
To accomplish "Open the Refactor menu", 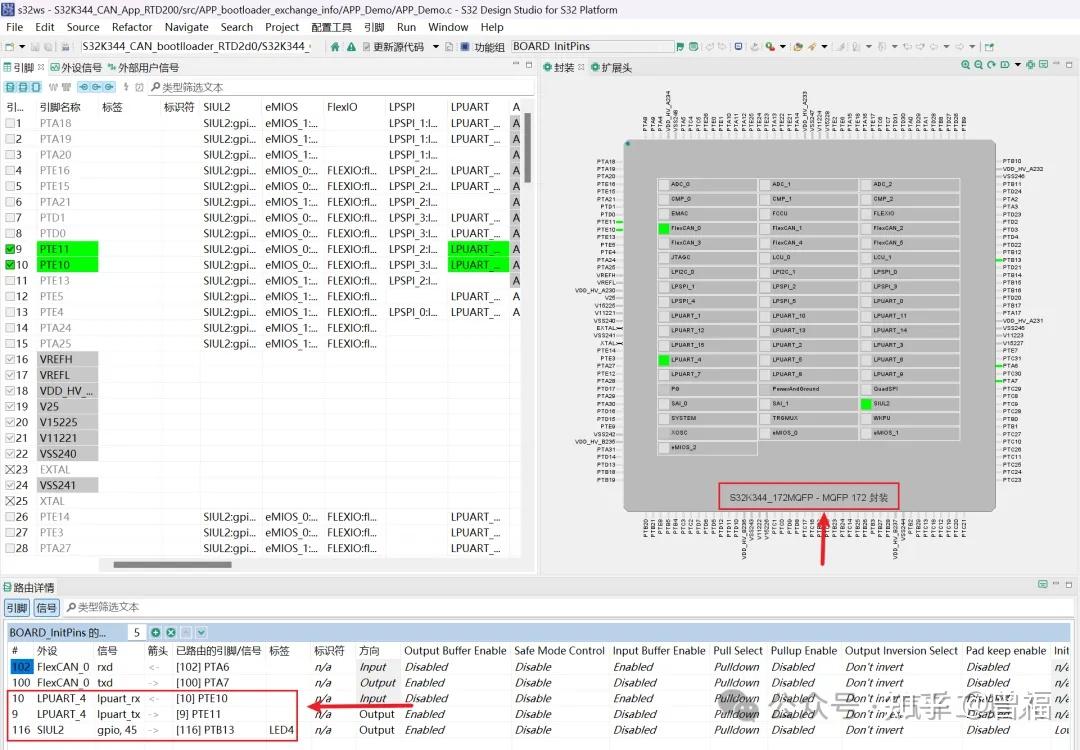I will [131, 27].
